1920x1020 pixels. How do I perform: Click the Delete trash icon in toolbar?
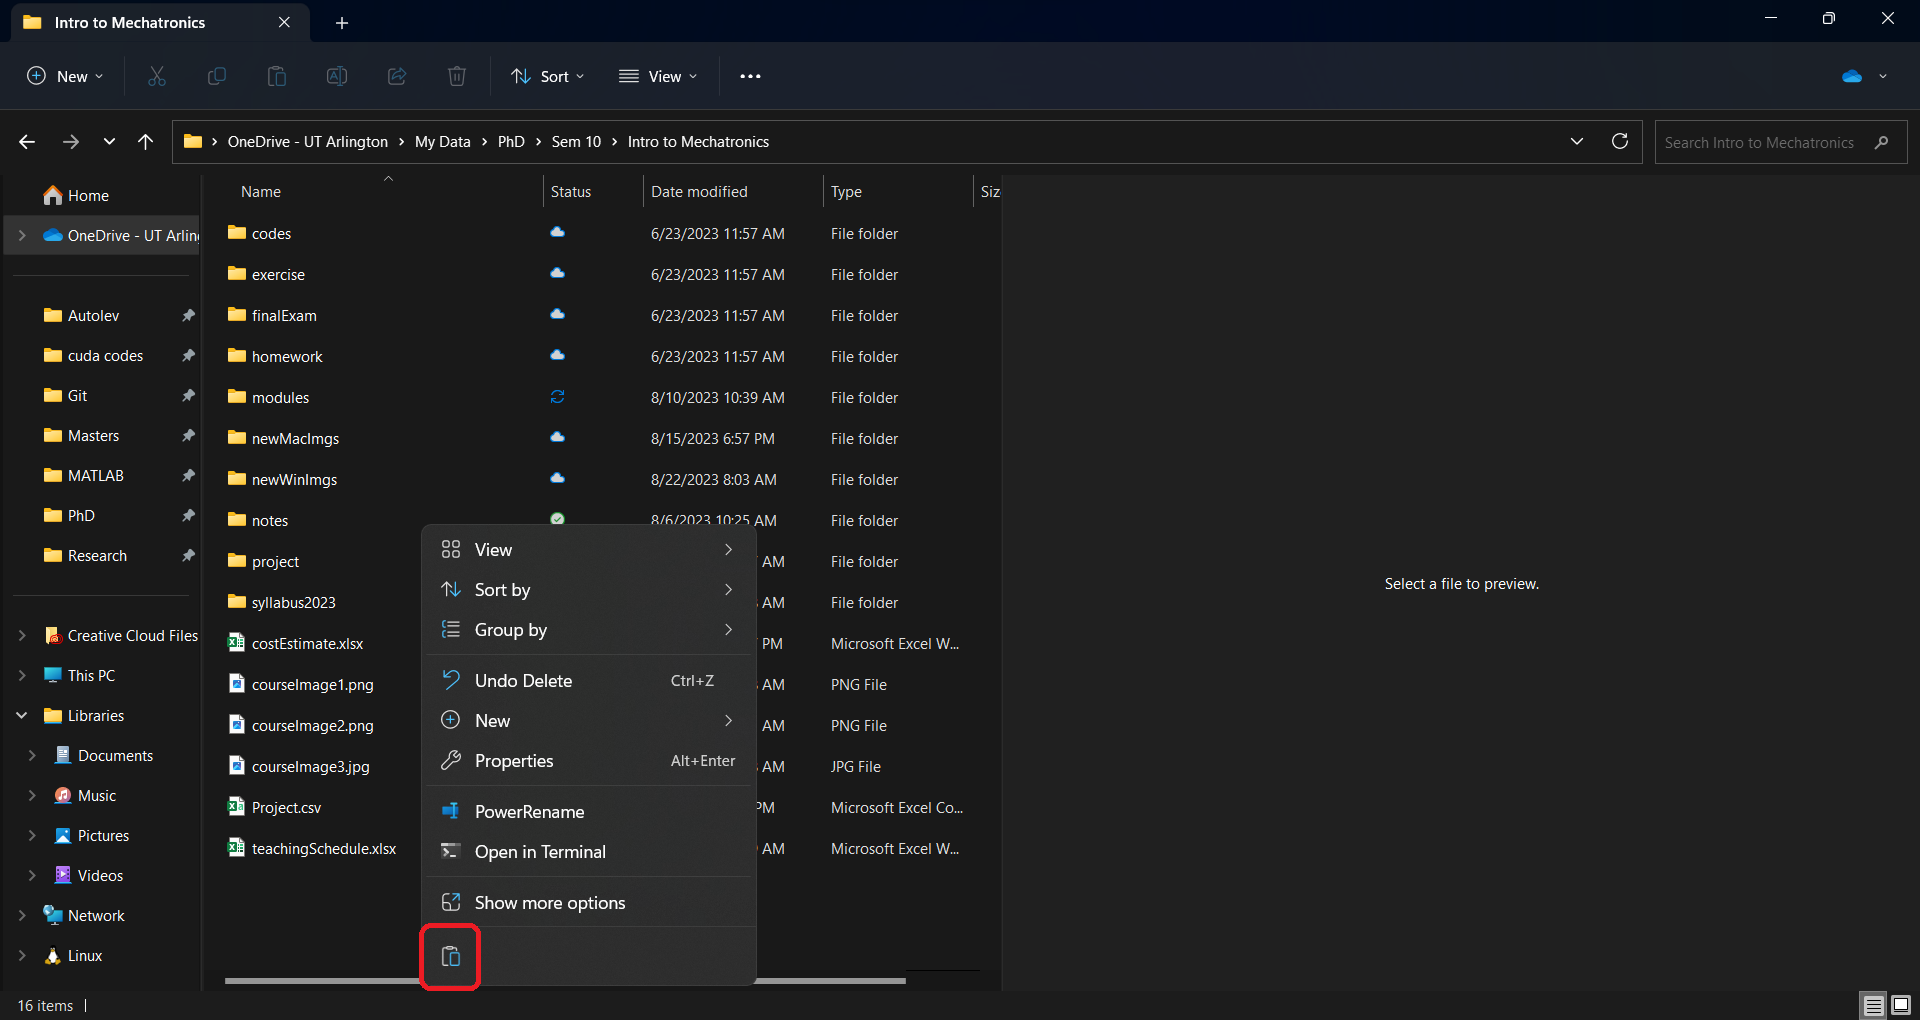(457, 76)
